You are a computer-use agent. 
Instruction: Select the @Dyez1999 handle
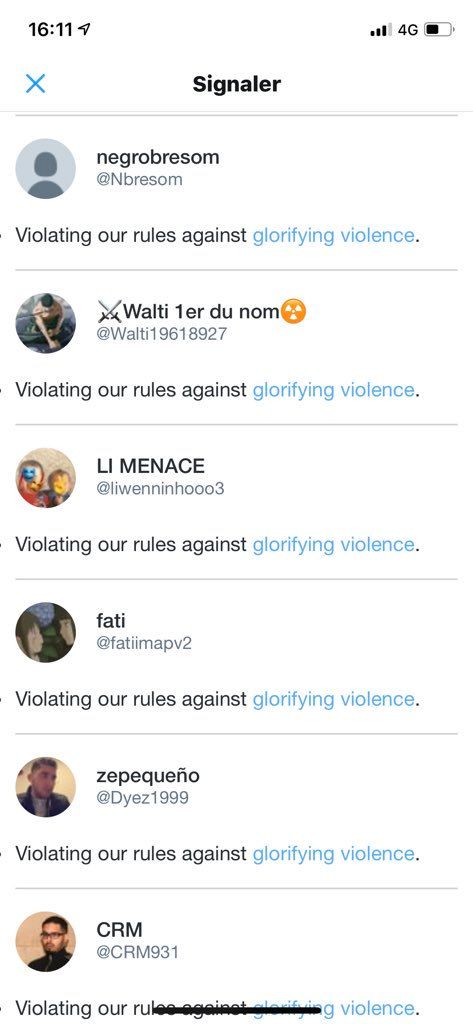142,798
